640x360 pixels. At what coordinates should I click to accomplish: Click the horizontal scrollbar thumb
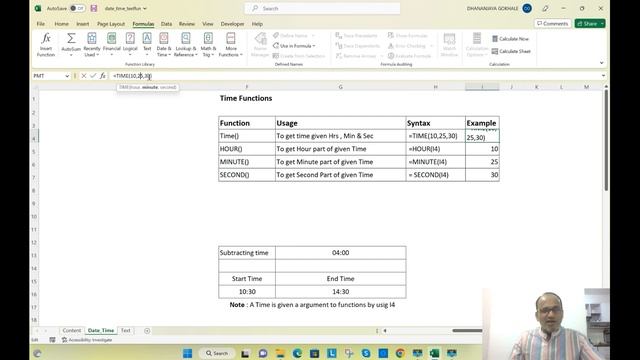467,331
